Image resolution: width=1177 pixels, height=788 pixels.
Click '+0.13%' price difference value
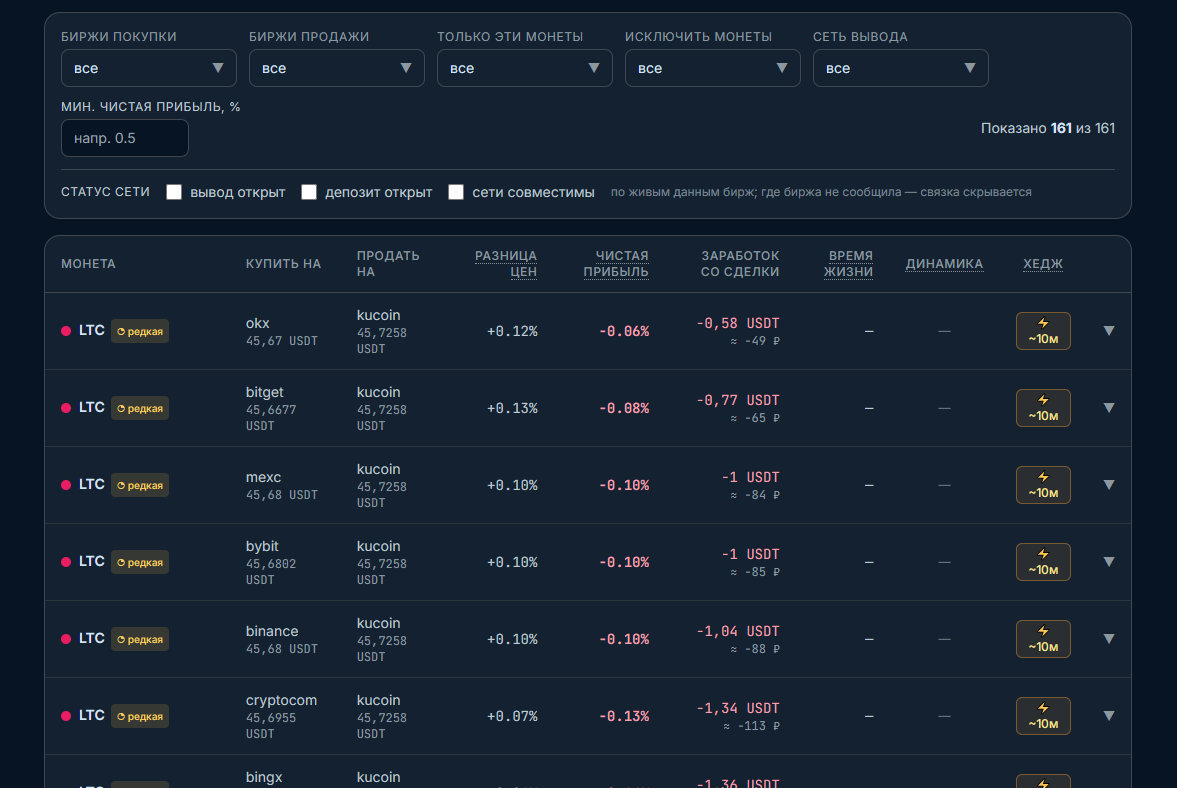pyautogui.click(x=512, y=408)
